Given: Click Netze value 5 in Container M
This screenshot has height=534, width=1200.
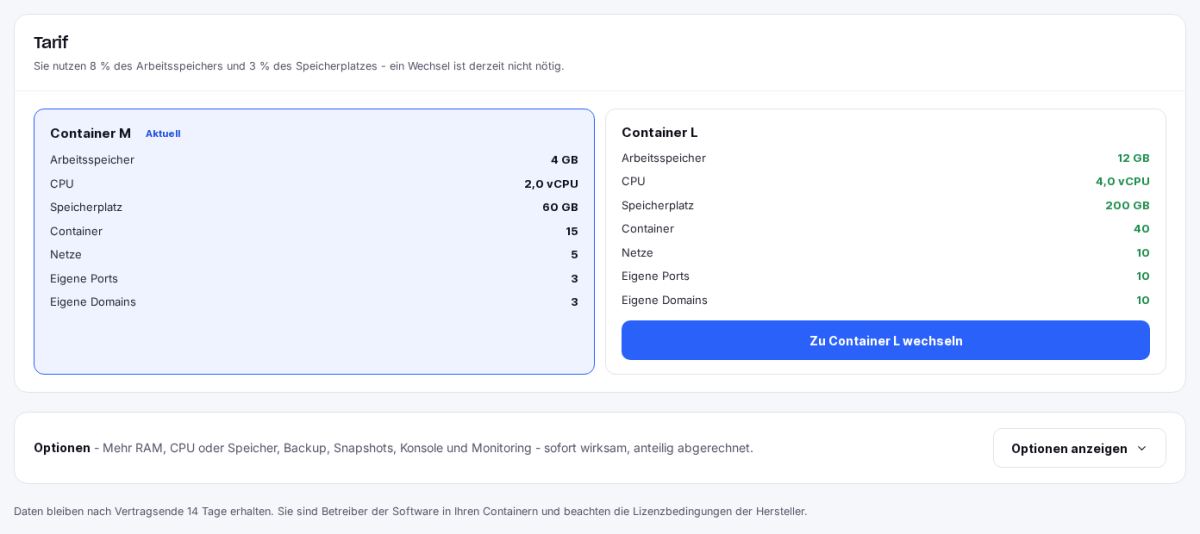Looking at the screenshot, I should 574,255.
